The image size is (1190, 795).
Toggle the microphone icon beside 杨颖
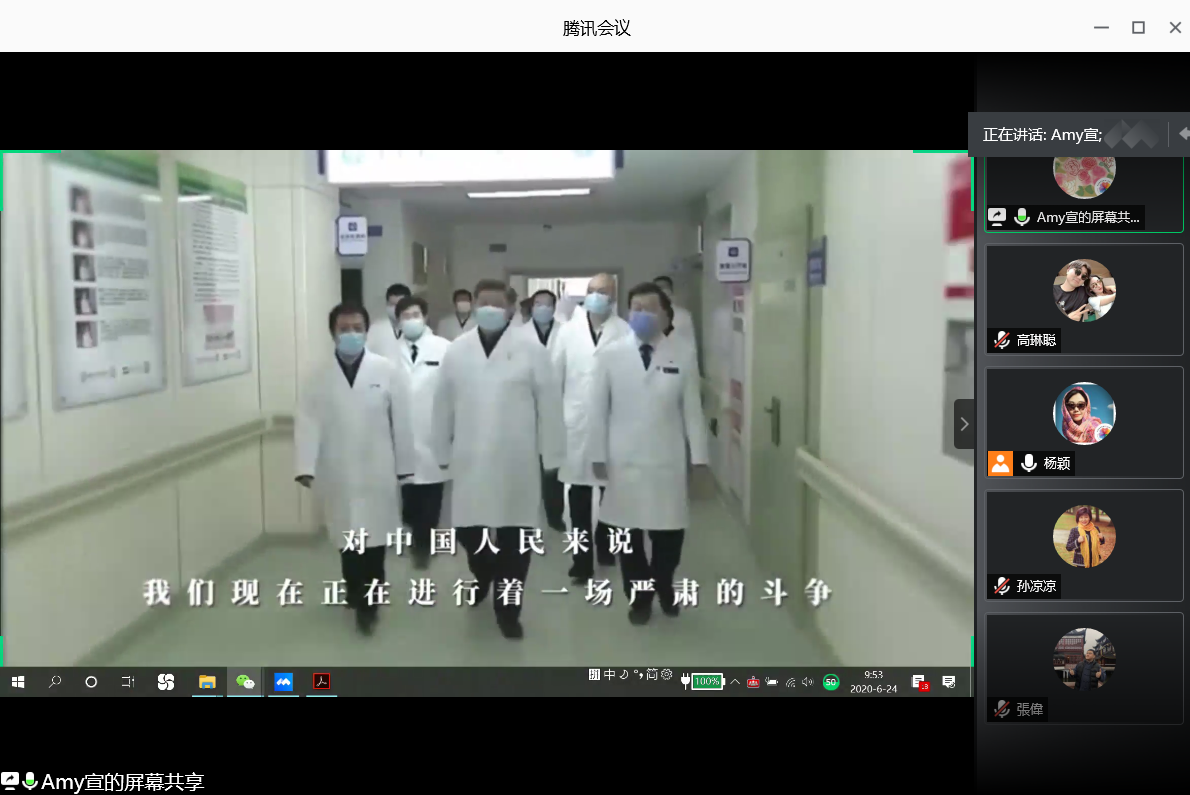click(1028, 463)
